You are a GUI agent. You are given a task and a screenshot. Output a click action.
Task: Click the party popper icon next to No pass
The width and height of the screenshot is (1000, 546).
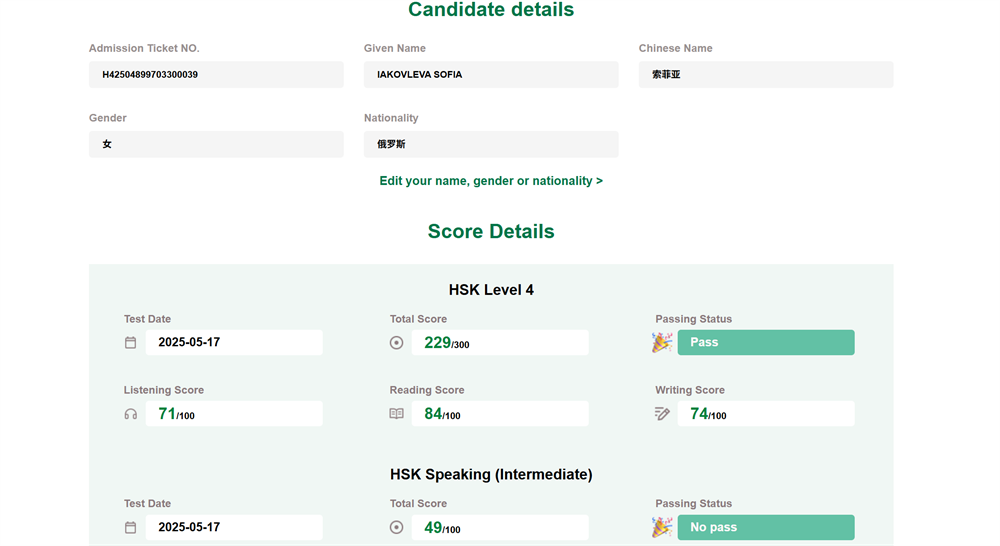(x=662, y=528)
